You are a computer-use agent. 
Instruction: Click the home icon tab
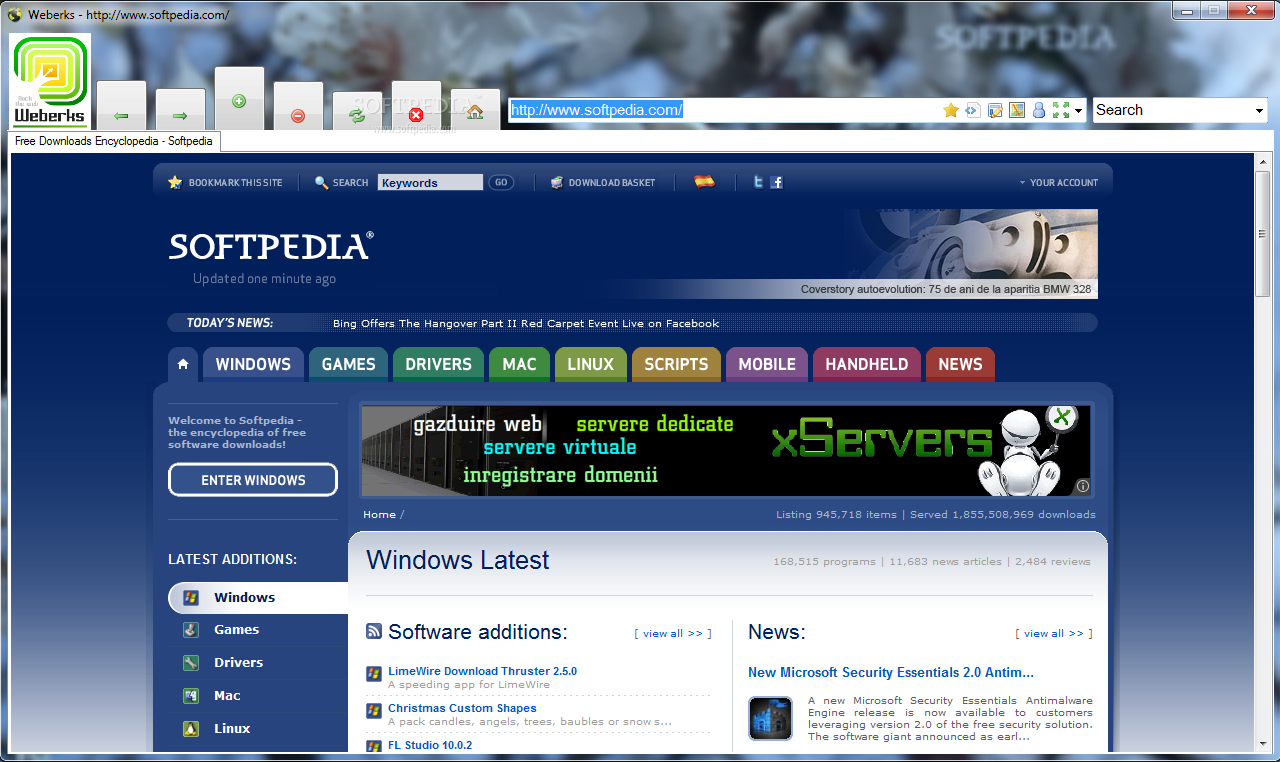coord(183,364)
